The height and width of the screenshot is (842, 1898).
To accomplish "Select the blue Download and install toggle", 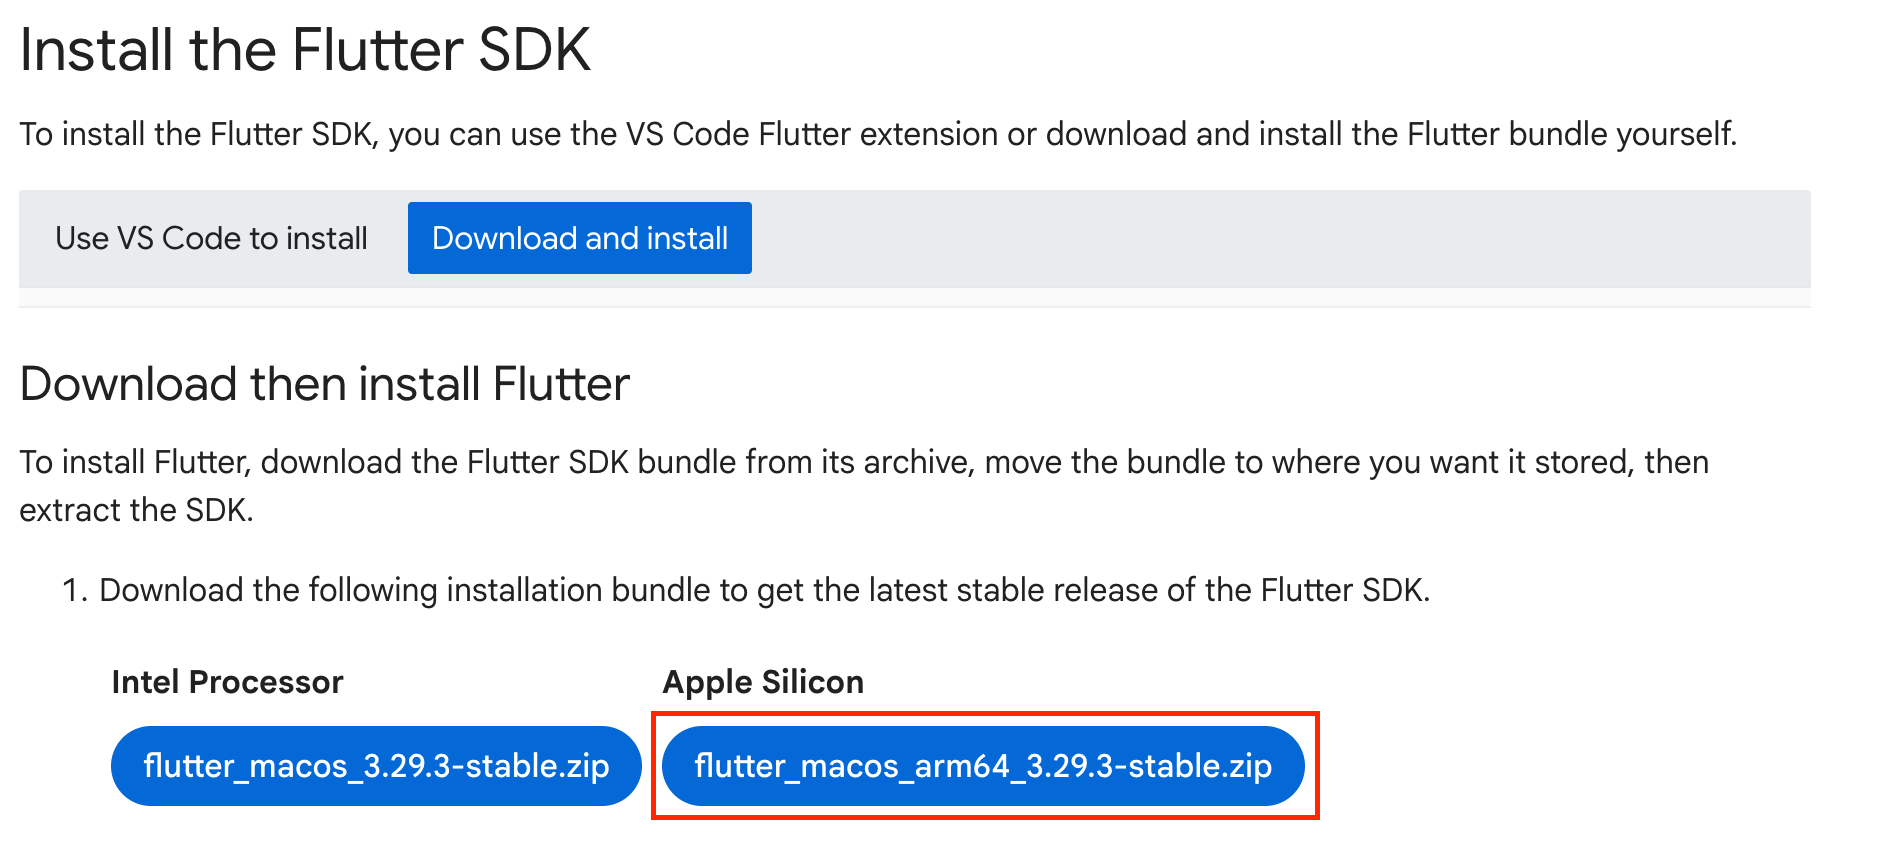I will [578, 238].
